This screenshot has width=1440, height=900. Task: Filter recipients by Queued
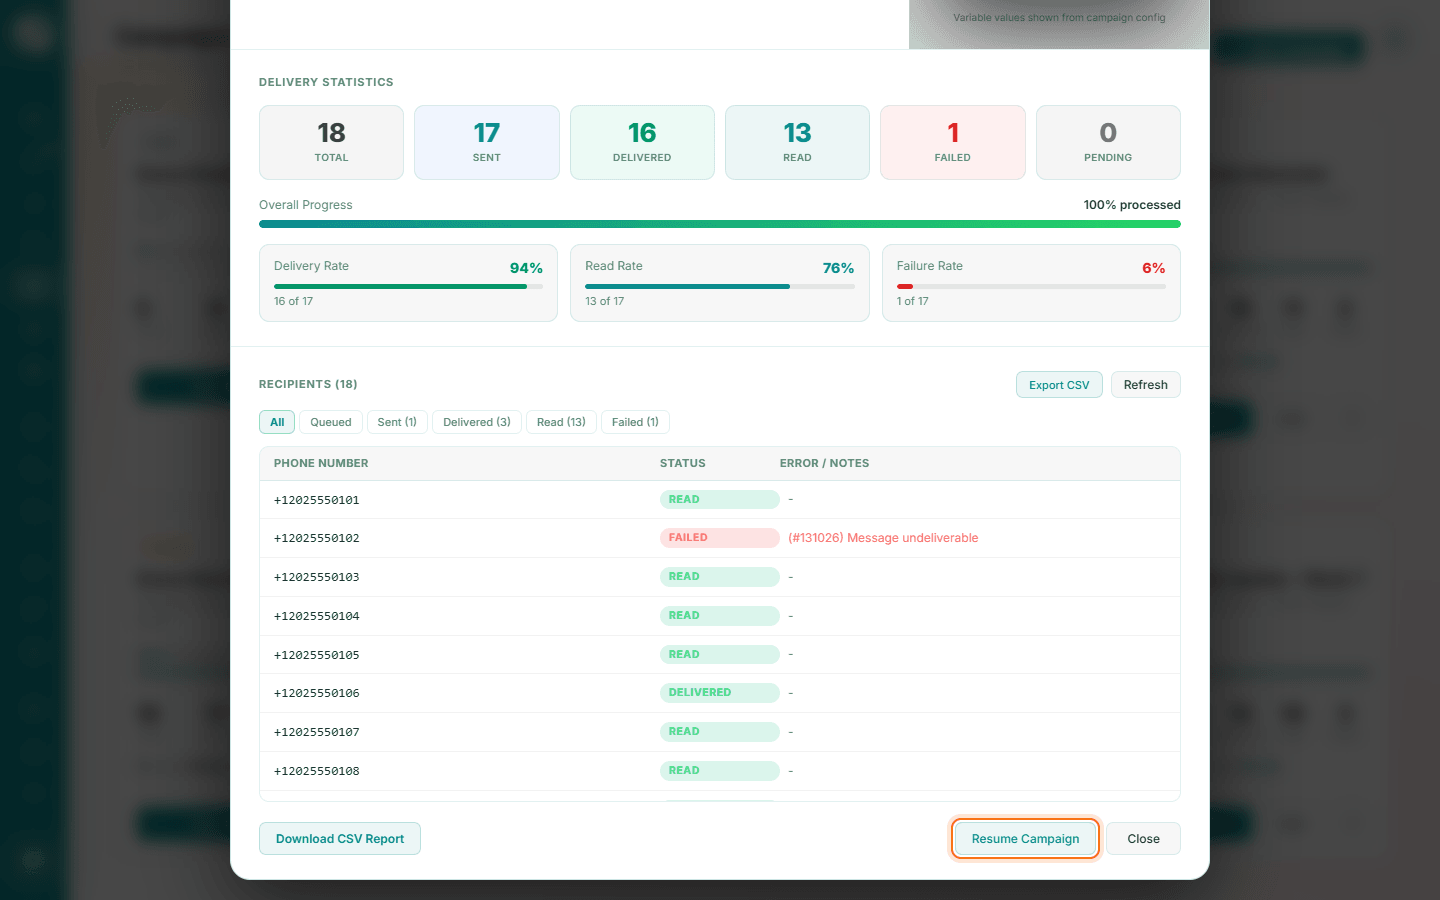click(x=331, y=422)
